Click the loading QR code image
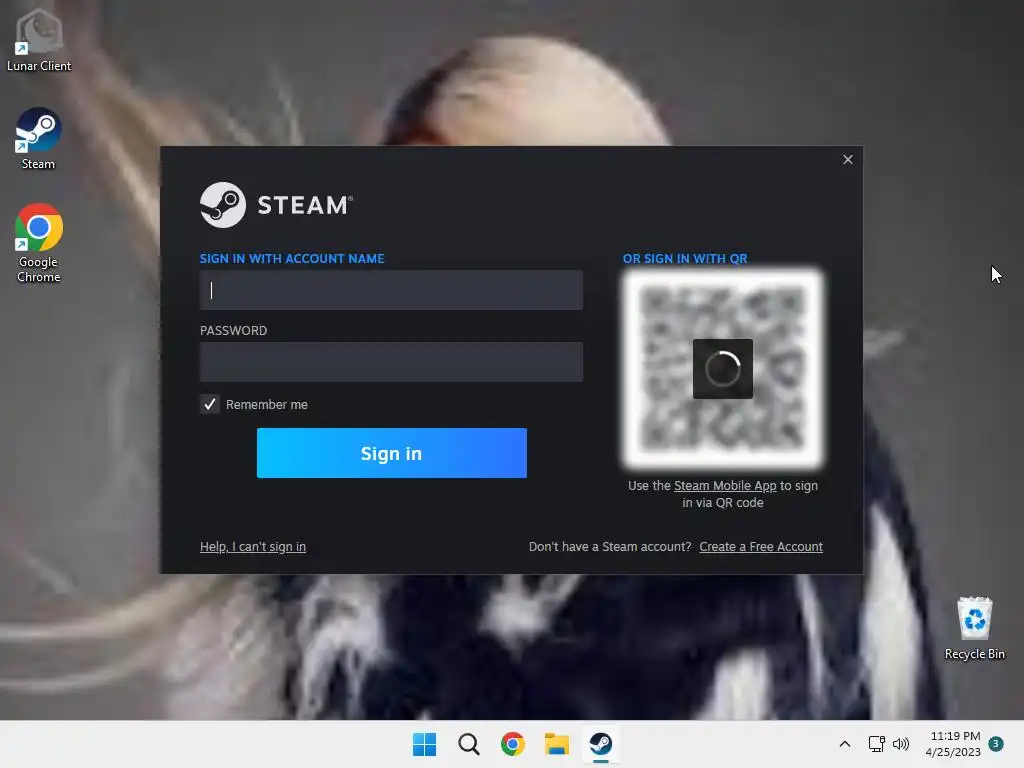 point(723,369)
